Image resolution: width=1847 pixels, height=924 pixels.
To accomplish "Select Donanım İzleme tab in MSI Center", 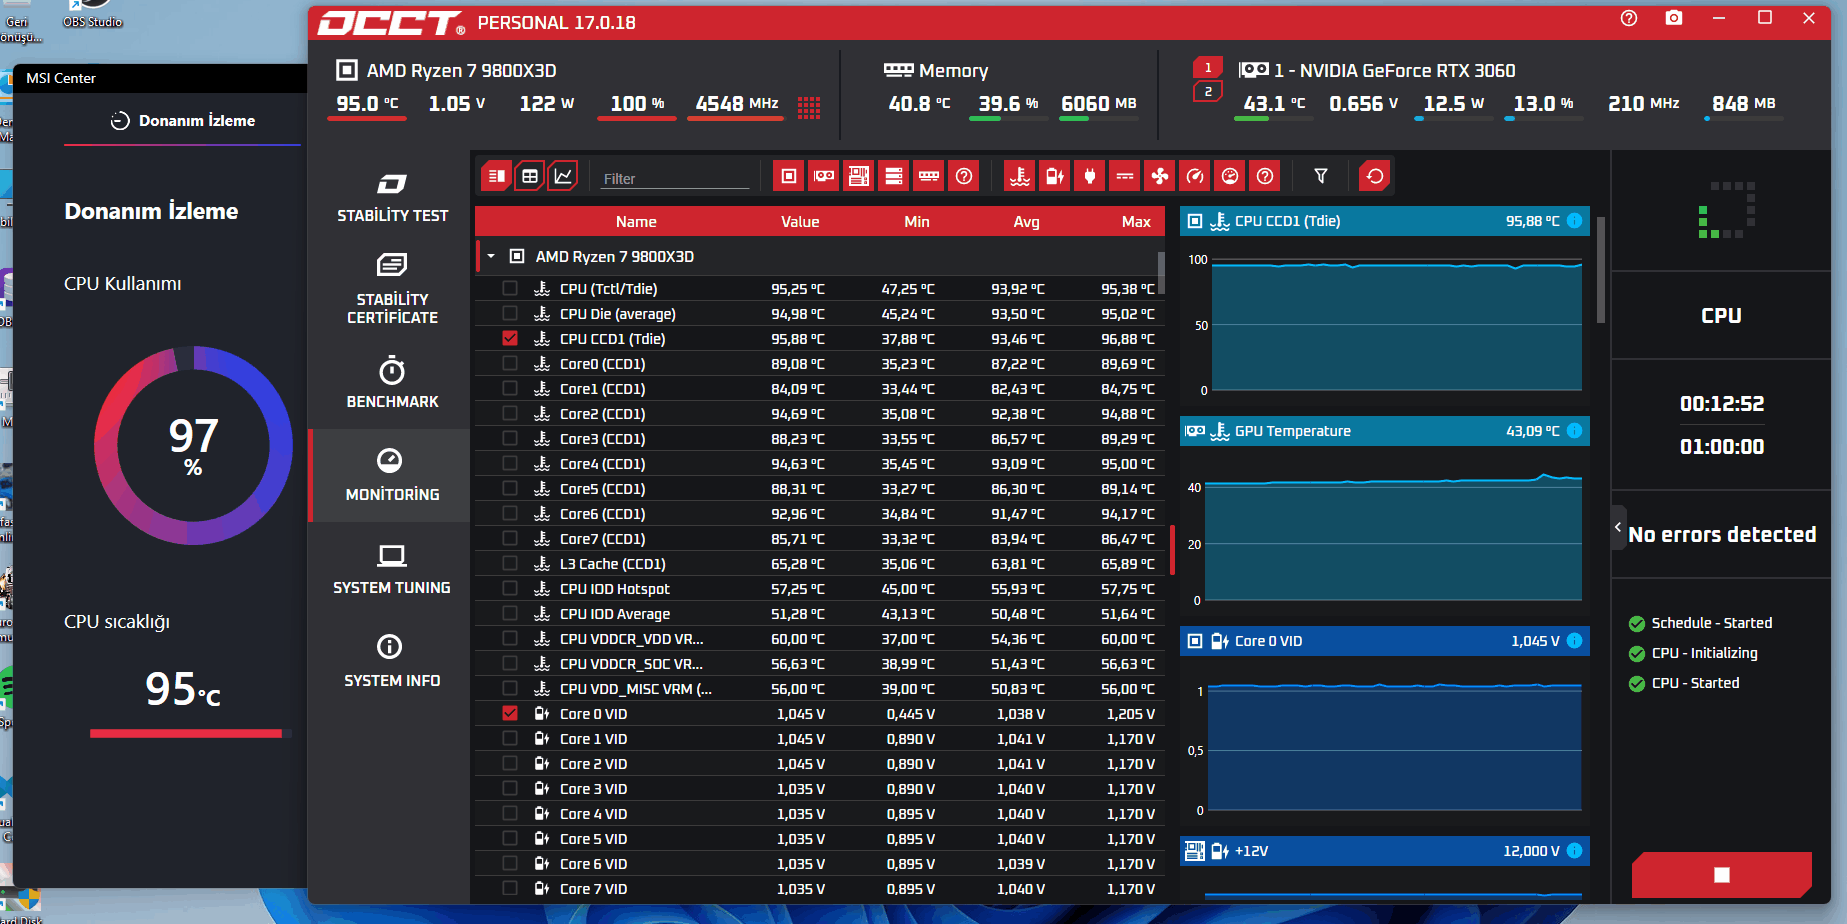I will [183, 121].
